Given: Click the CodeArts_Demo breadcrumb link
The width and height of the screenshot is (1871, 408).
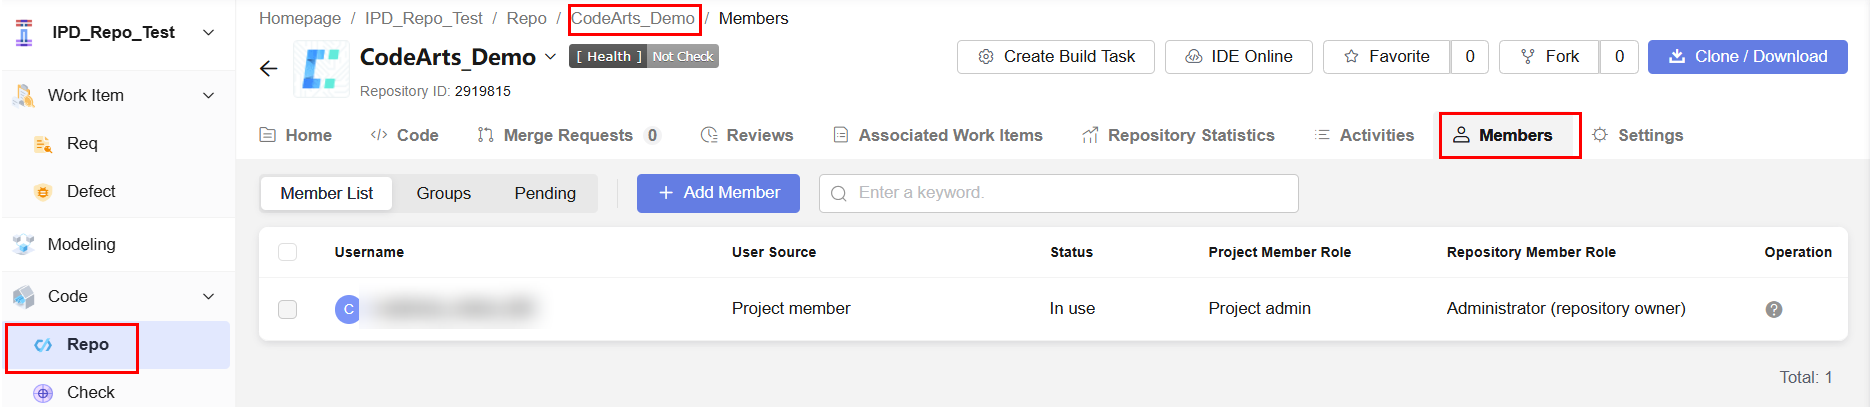Looking at the screenshot, I should coord(633,18).
